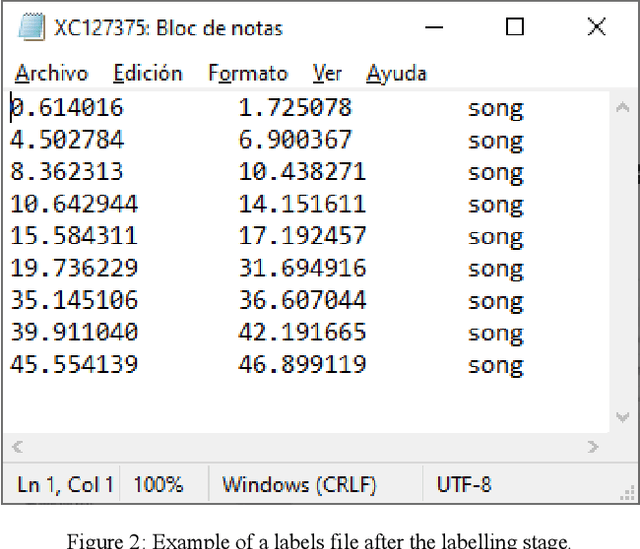Maximize the Bloc de notas window
The image size is (640, 549).
coord(514,28)
